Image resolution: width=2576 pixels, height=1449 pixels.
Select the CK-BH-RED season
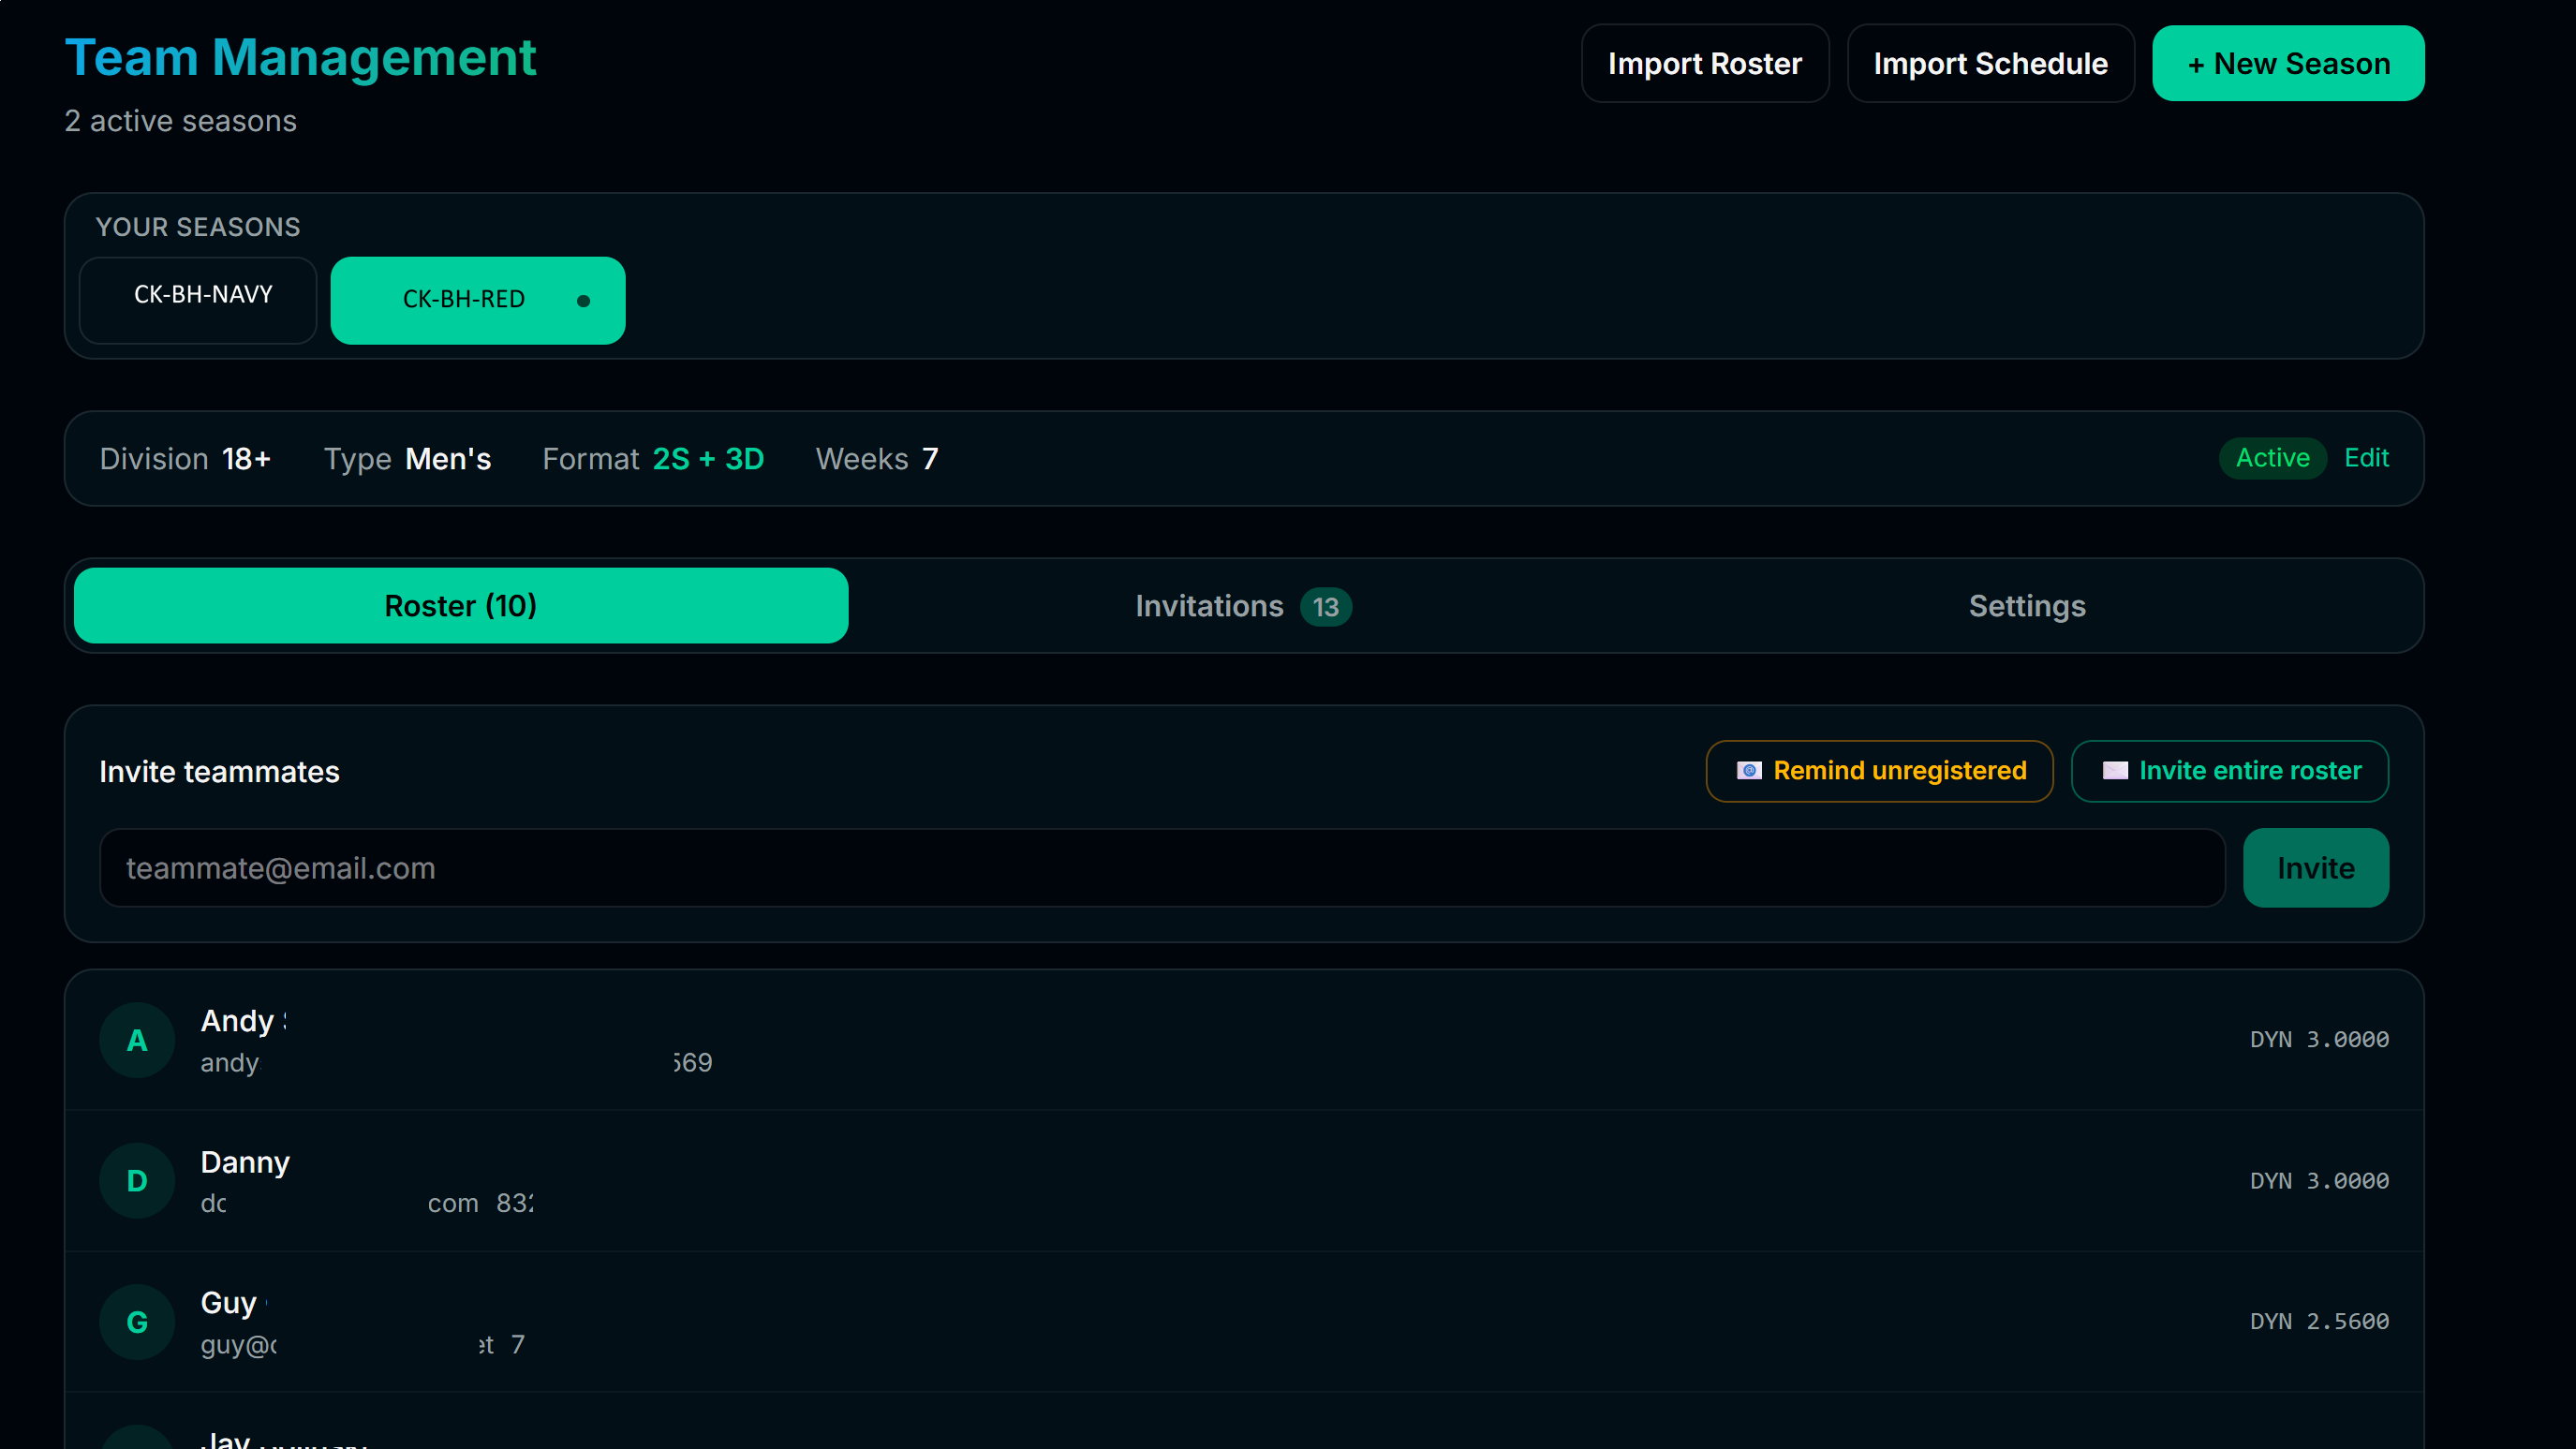tap(477, 300)
